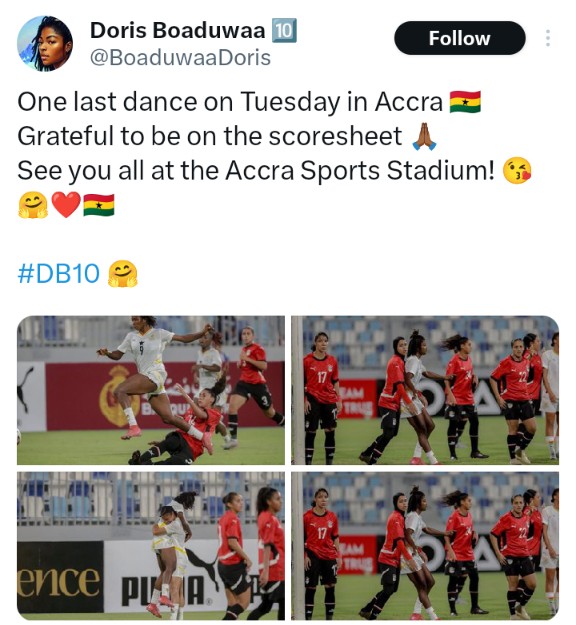
Task: Click the @BoaduwaaDoris handle
Action: pos(181,57)
